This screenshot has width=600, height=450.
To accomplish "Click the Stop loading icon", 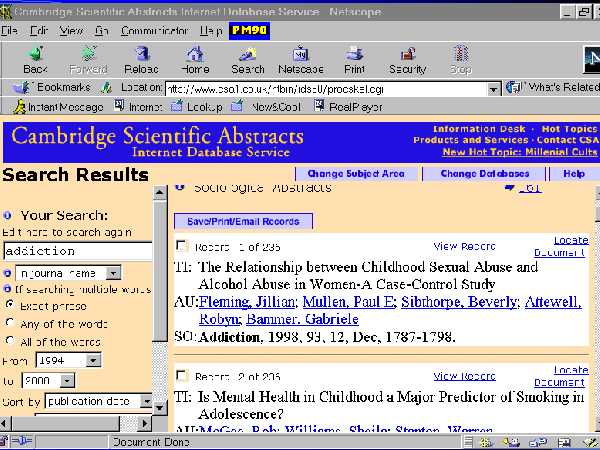I will coord(461,60).
